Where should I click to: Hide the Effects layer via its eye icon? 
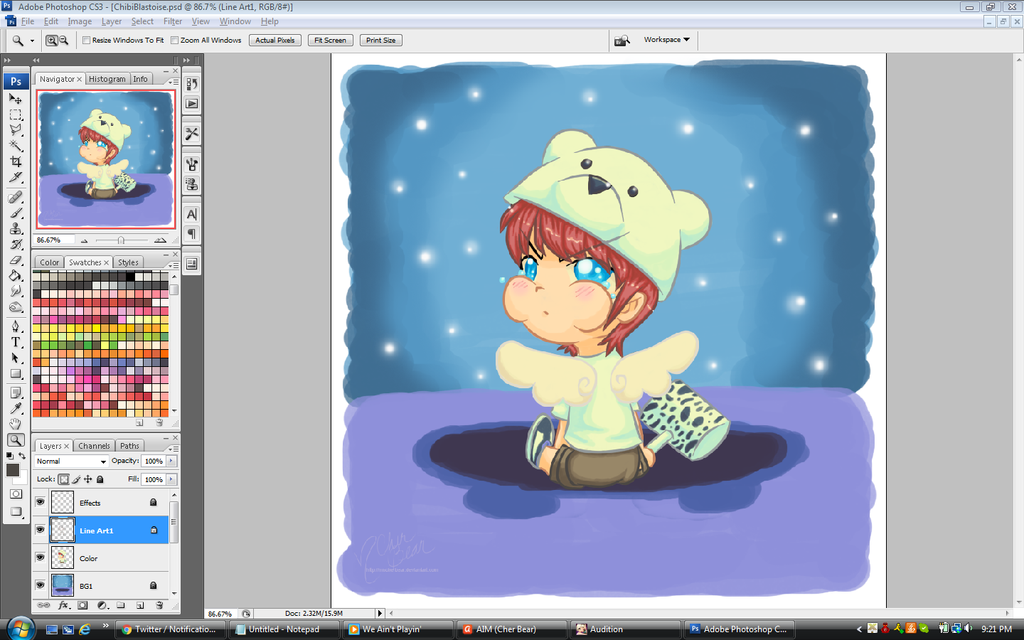coord(41,502)
